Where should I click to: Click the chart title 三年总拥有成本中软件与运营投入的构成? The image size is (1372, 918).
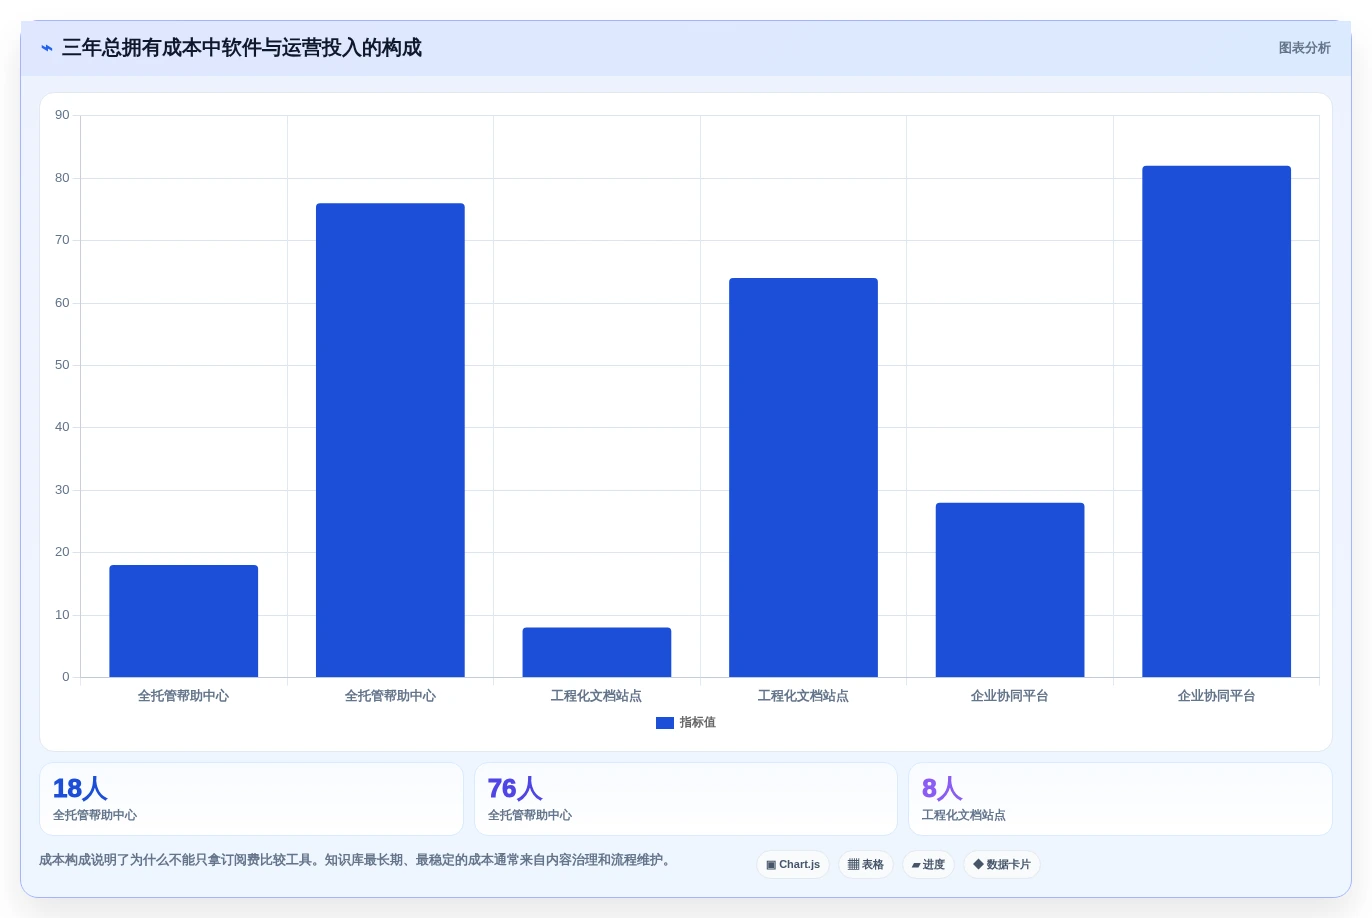tap(242, 48)
